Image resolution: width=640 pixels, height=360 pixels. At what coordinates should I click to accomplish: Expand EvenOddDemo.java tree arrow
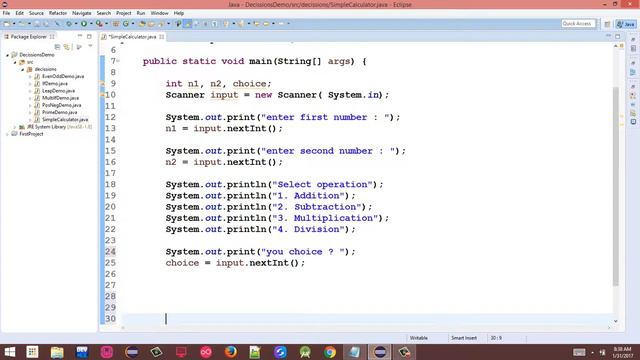point(30,76)
